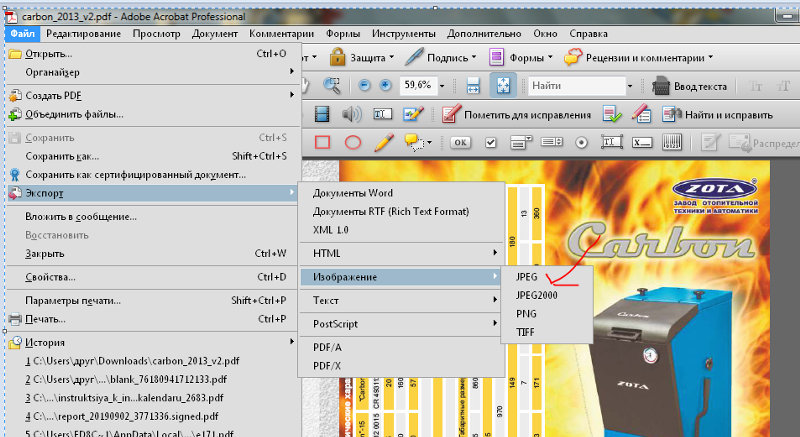The height and width of the screenshot is (437, 800).
Task: Open the Инструменты menu
Action: 404,34
